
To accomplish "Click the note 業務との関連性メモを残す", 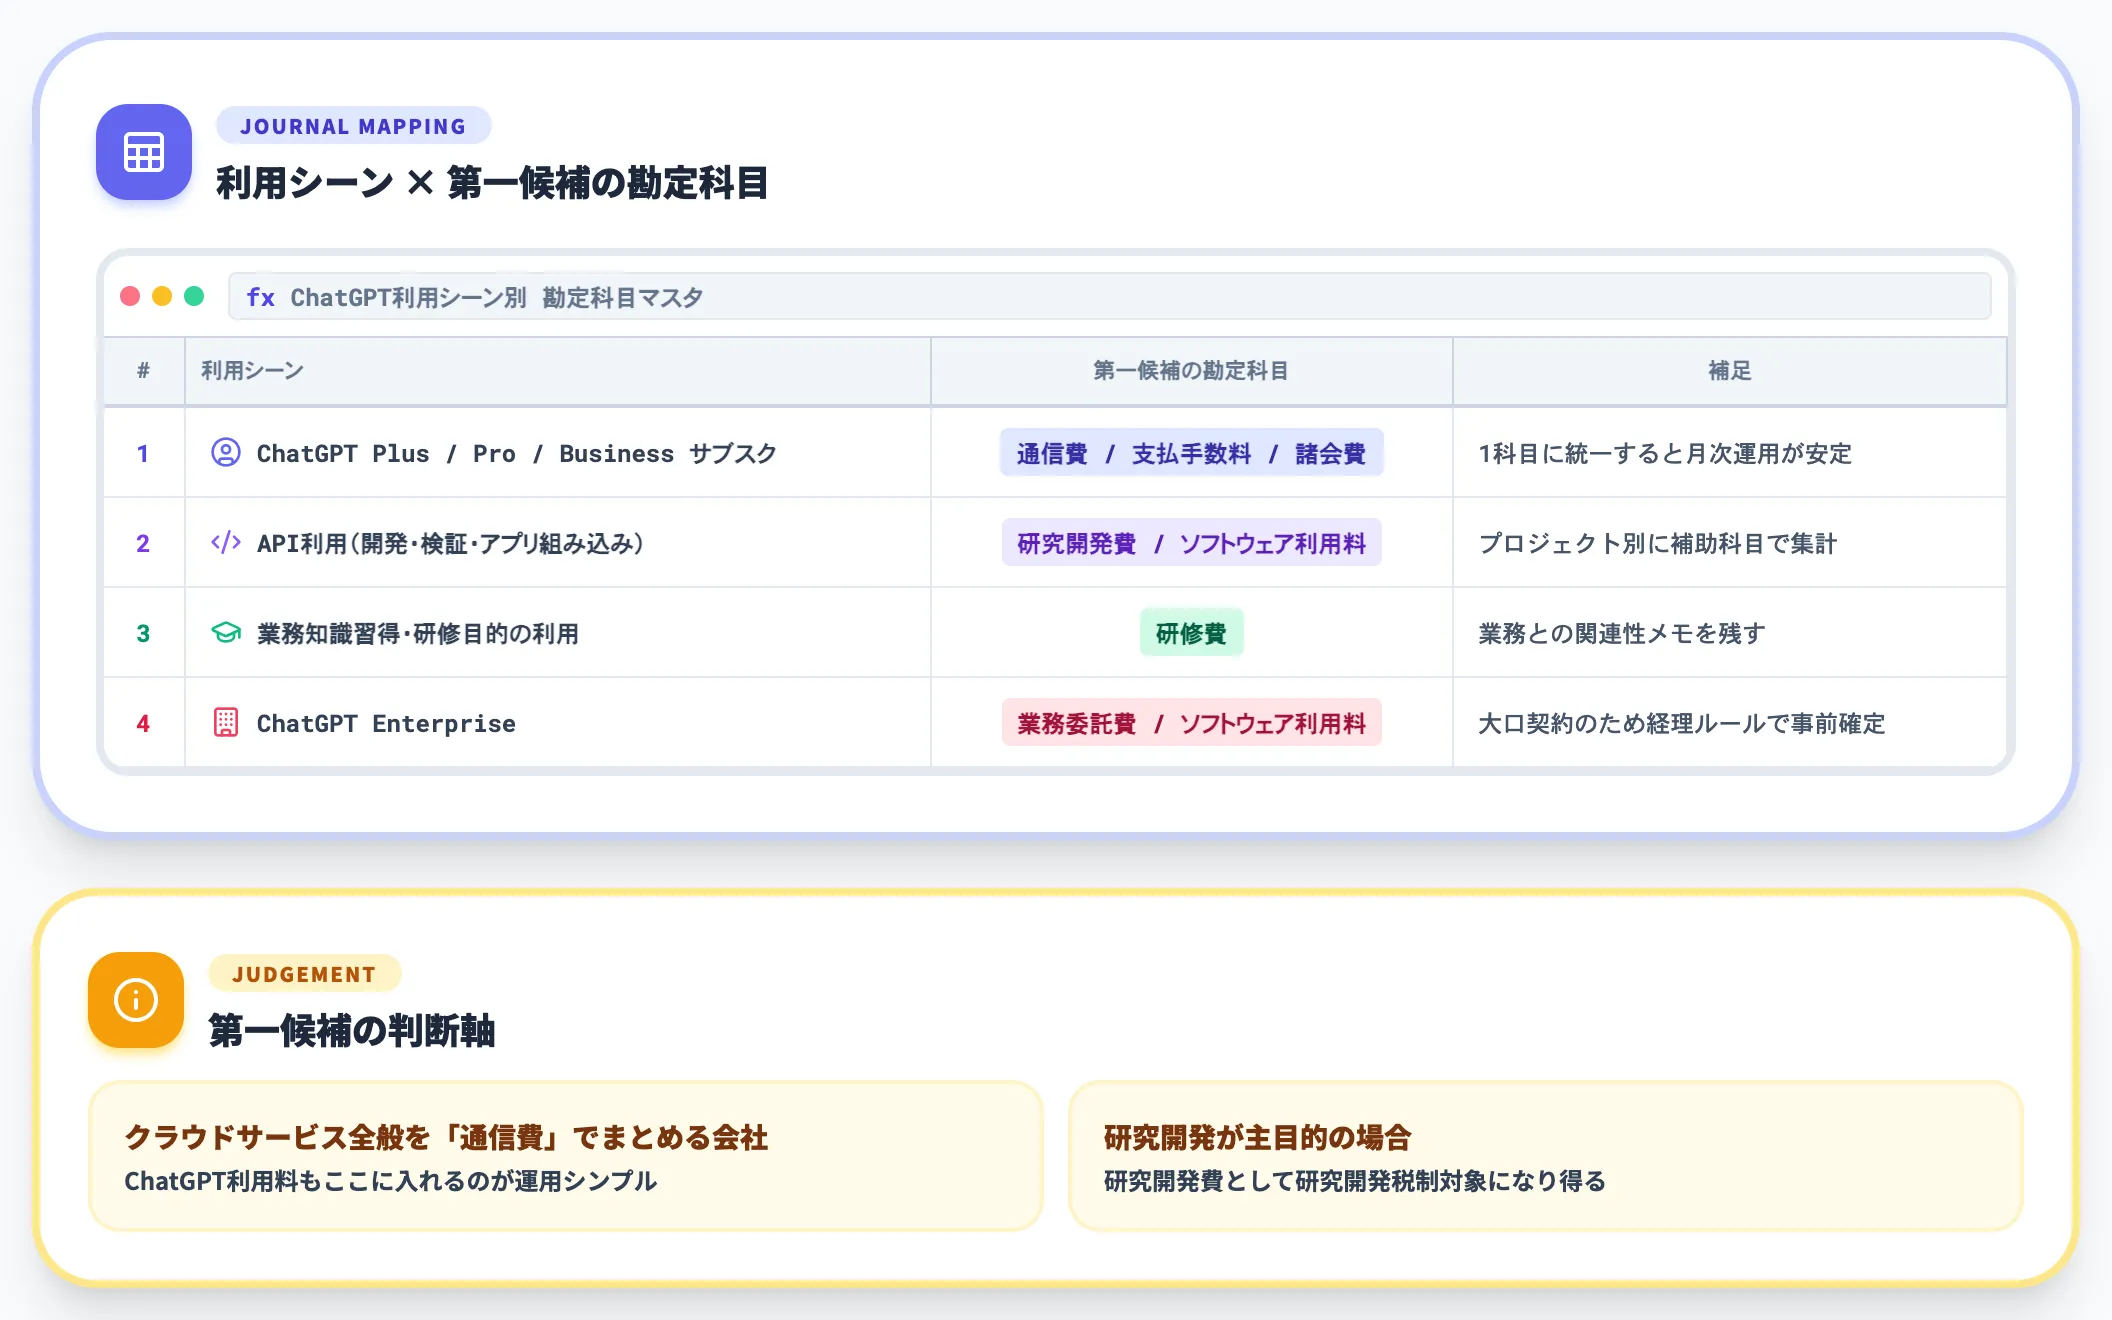I will tap(1621, 634).
